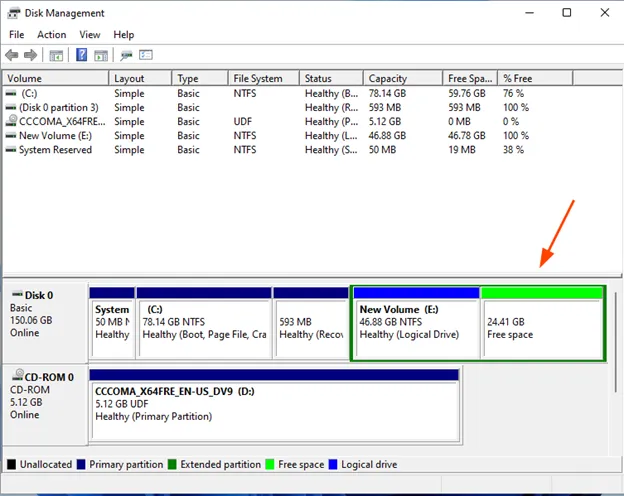Click the Disk Management app icon in the title bar

pyautogui.click(x=12, y=13)
